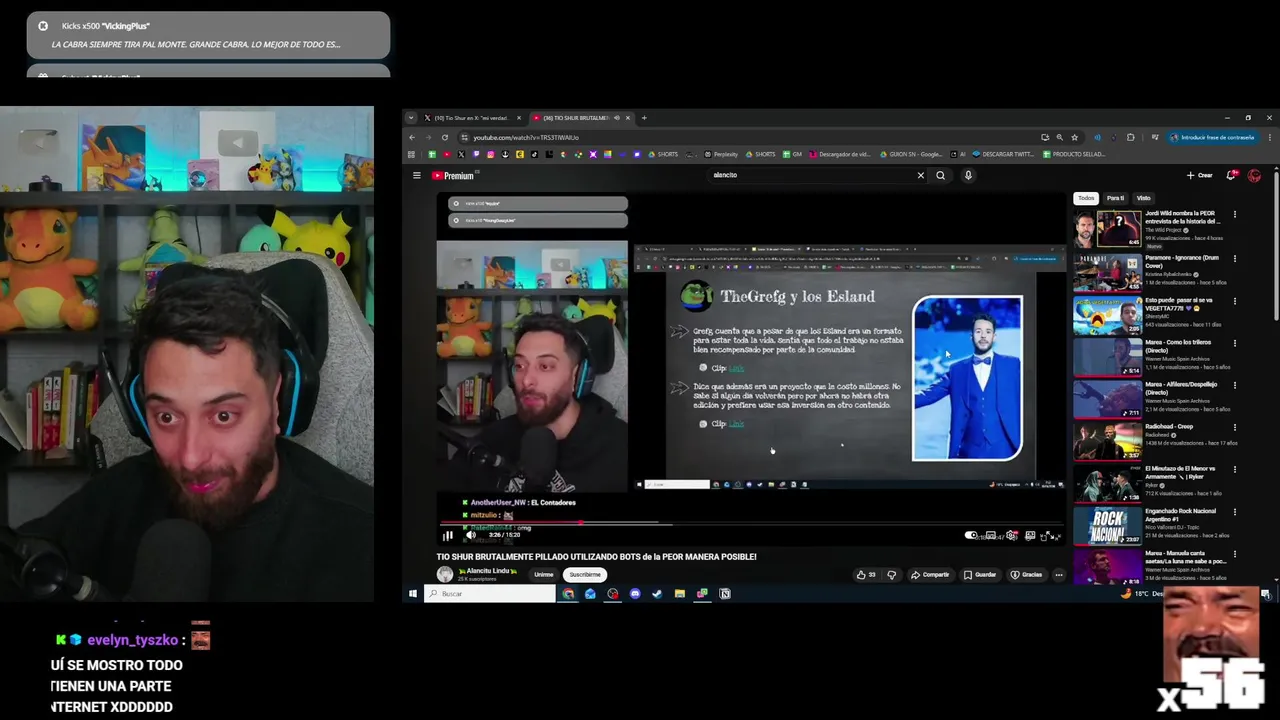Open the DESCARGAR TWITT bookmark

point(1002,154)
